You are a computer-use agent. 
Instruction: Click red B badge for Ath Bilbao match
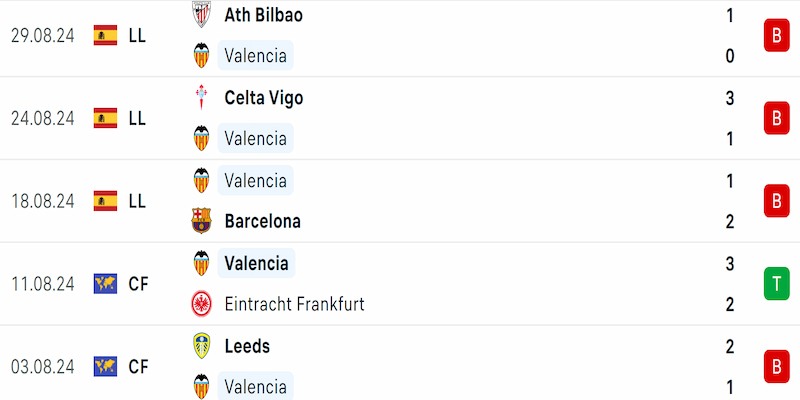777,35
